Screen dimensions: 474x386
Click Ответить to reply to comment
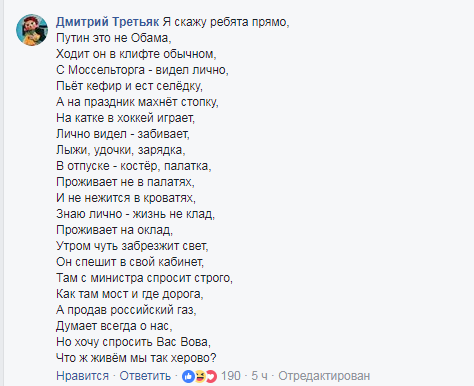tap(145, 376)
